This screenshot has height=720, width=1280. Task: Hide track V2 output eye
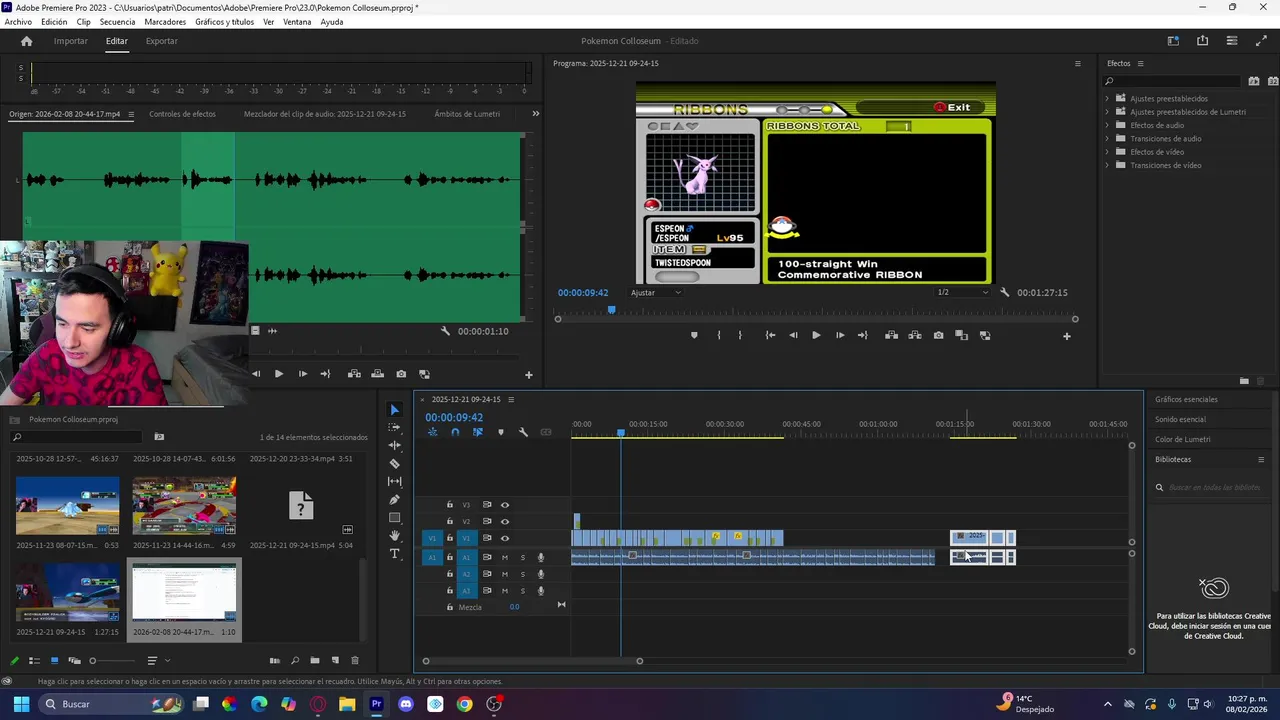504,521
